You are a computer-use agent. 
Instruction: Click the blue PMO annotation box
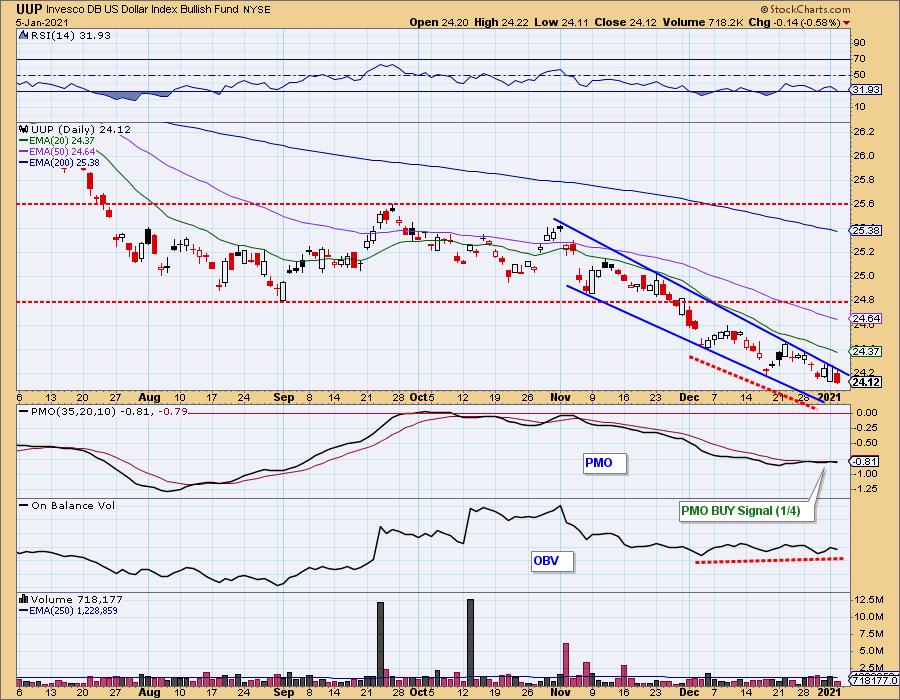pyautogui.click(x=604, y=463)
